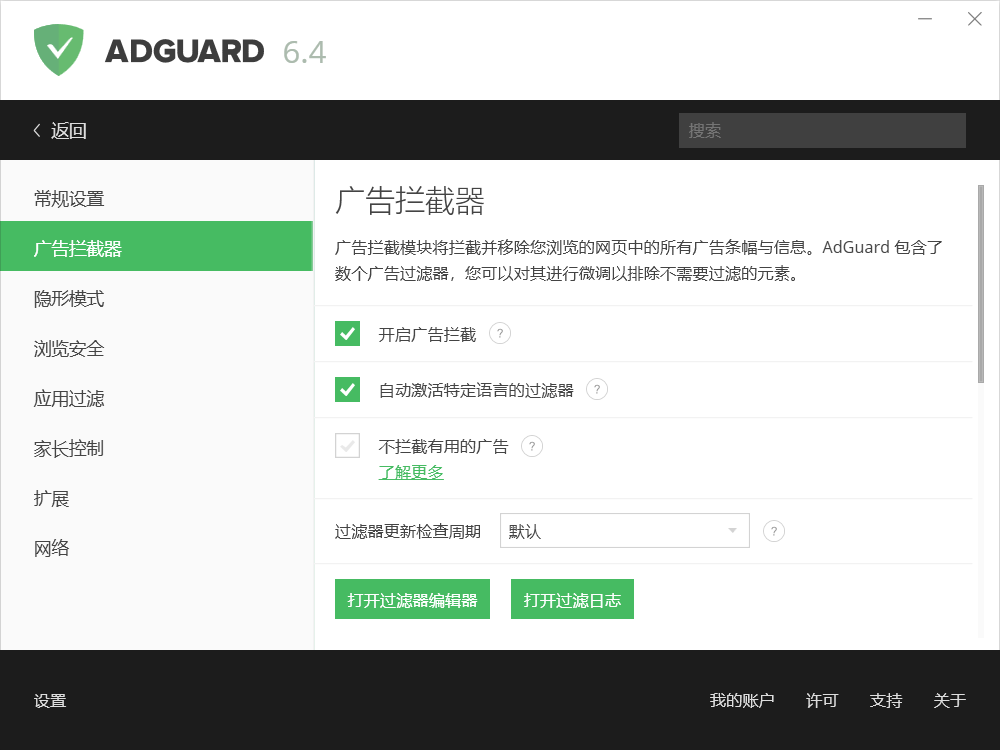This screenshot has height=750, width=1000.
Task: Click the 打开过滤日志 button
Action: 572,599
